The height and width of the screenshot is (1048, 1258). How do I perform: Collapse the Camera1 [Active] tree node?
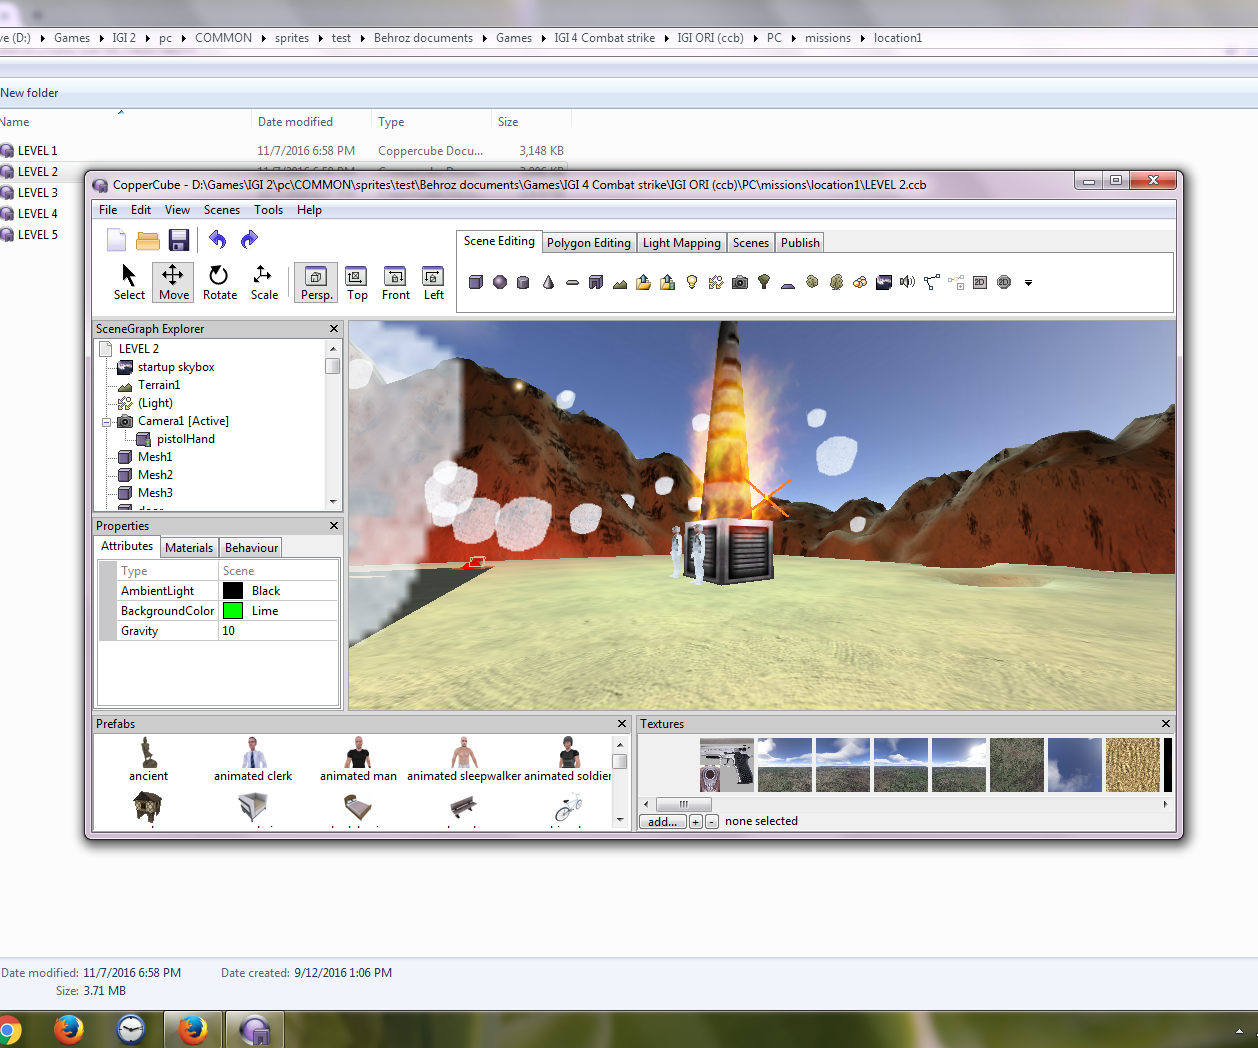pos(106,421)
